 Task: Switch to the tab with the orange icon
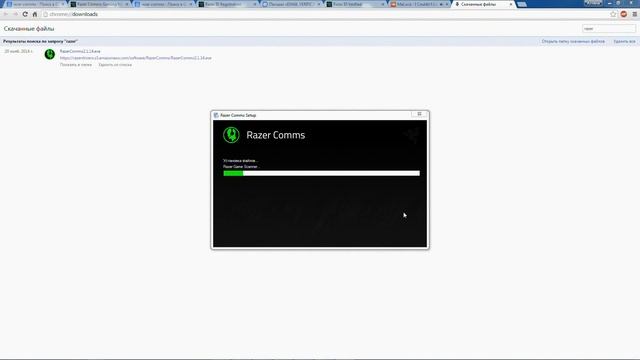click(x=420, y=4)
